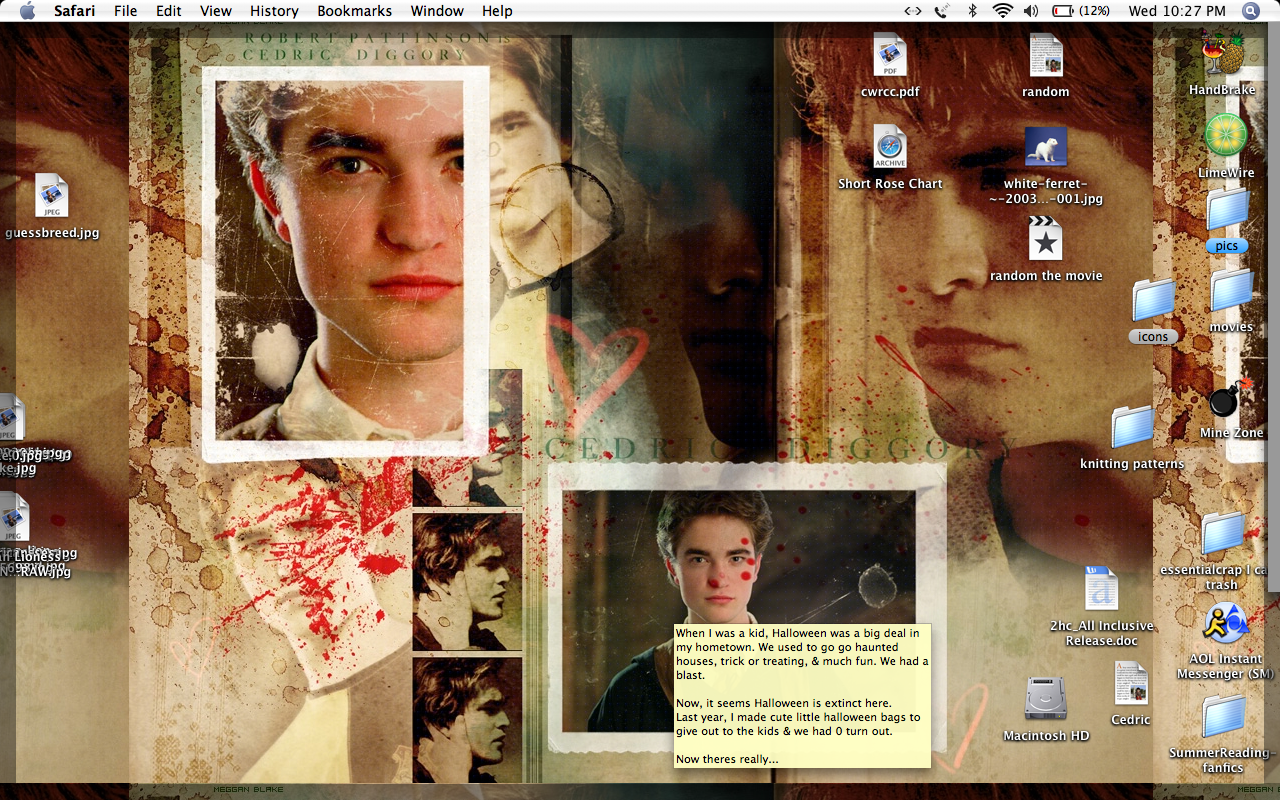Click the yellow Halloween sticky note
The image size is (1280, 800).
point(802,696)
